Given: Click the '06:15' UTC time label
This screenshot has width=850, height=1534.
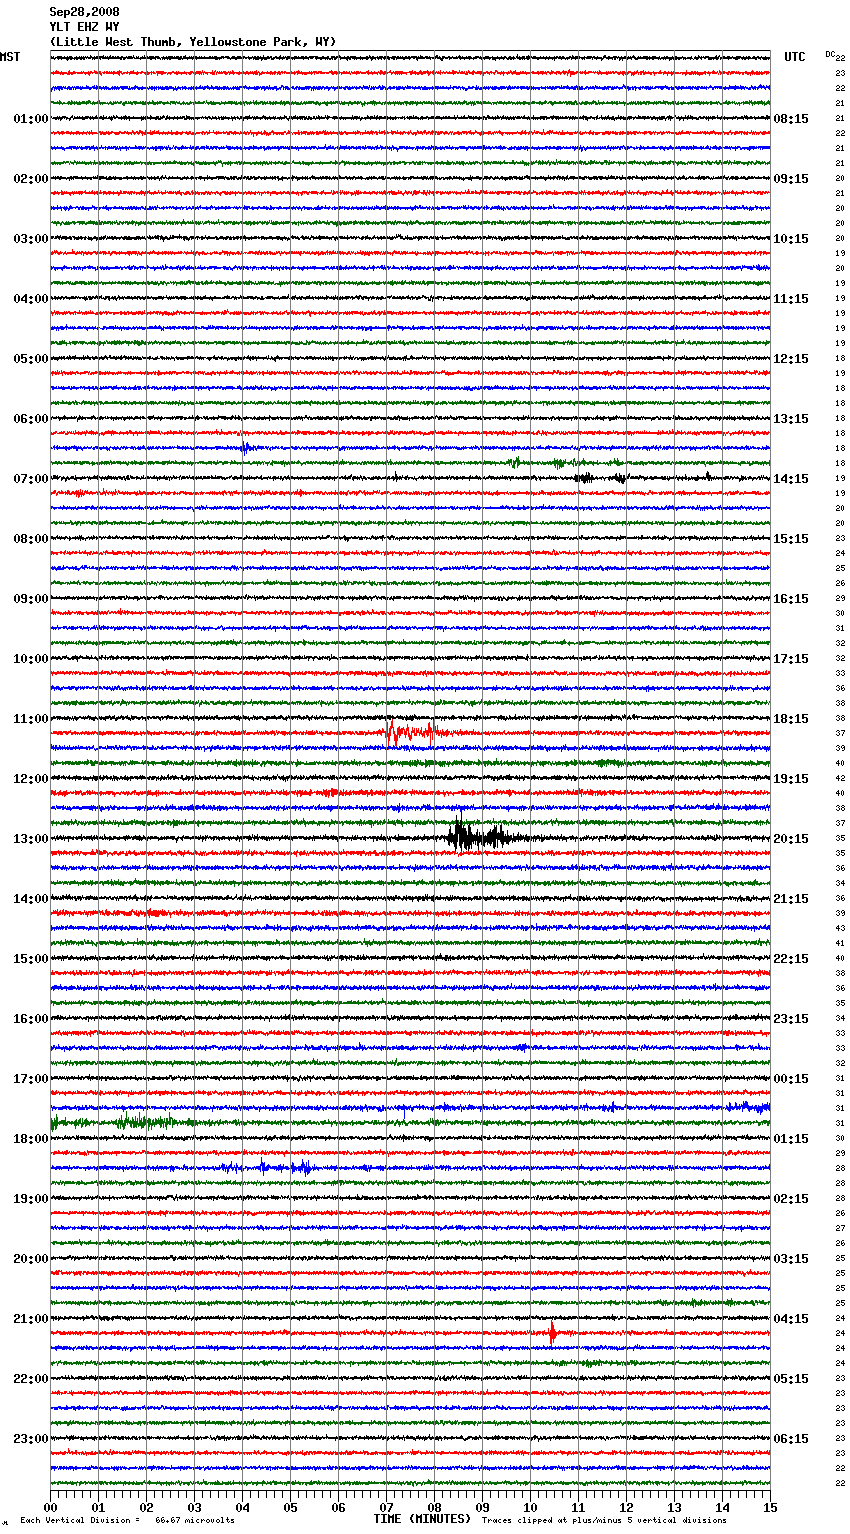Looking at the screenshot, I should coord(791,1439).
